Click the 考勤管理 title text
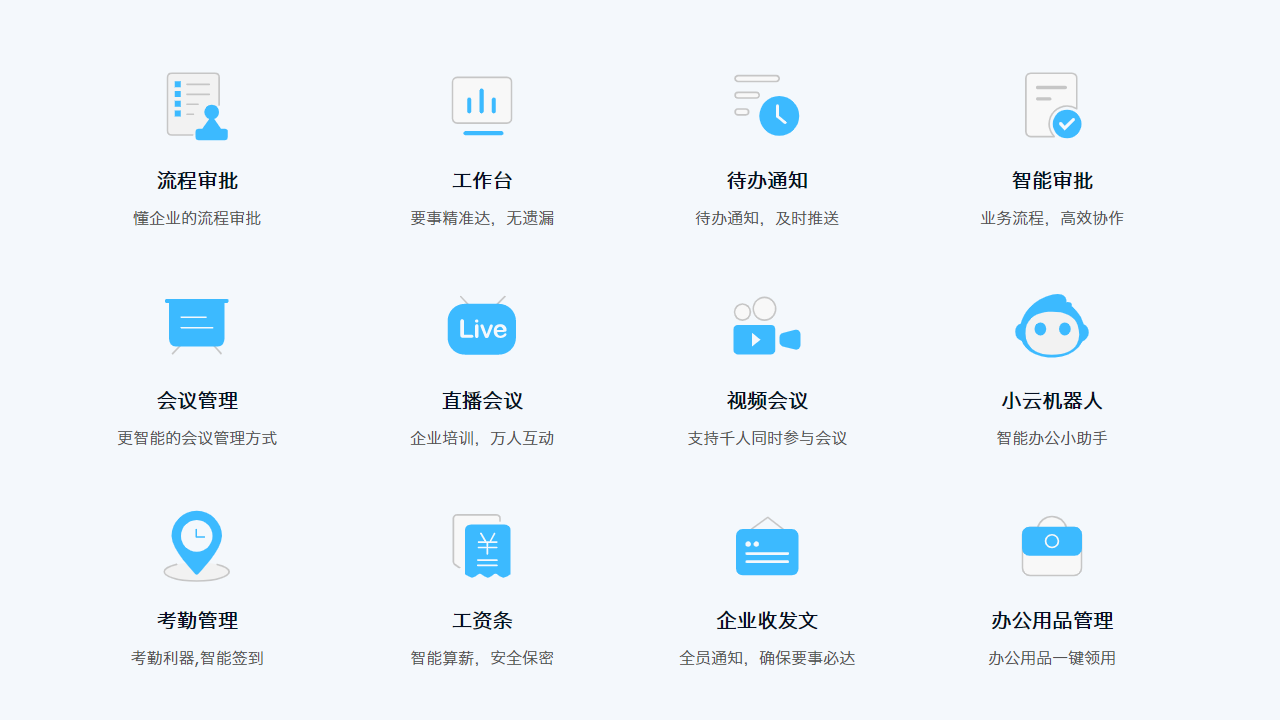Image resolution: width=1280 pixels, height=720 pixels. click(197, 621)
